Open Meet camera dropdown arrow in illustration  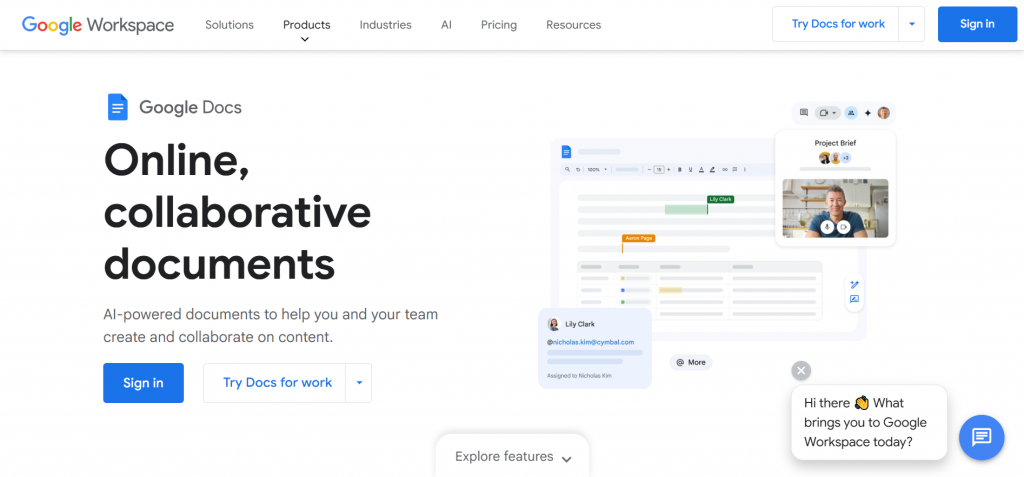pyautogui.click(x=834, y=113)
